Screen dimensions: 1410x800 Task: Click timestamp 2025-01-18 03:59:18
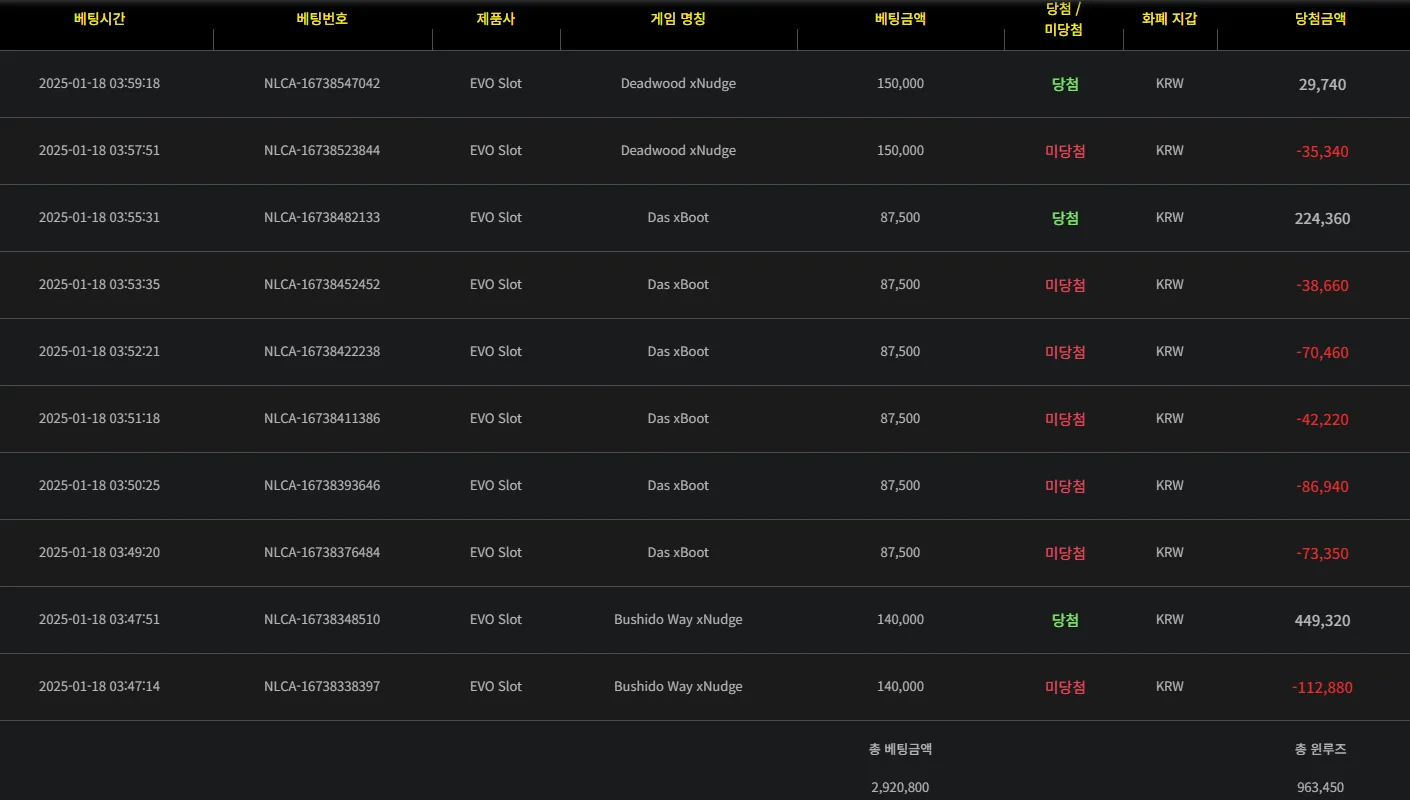[99, 84]
